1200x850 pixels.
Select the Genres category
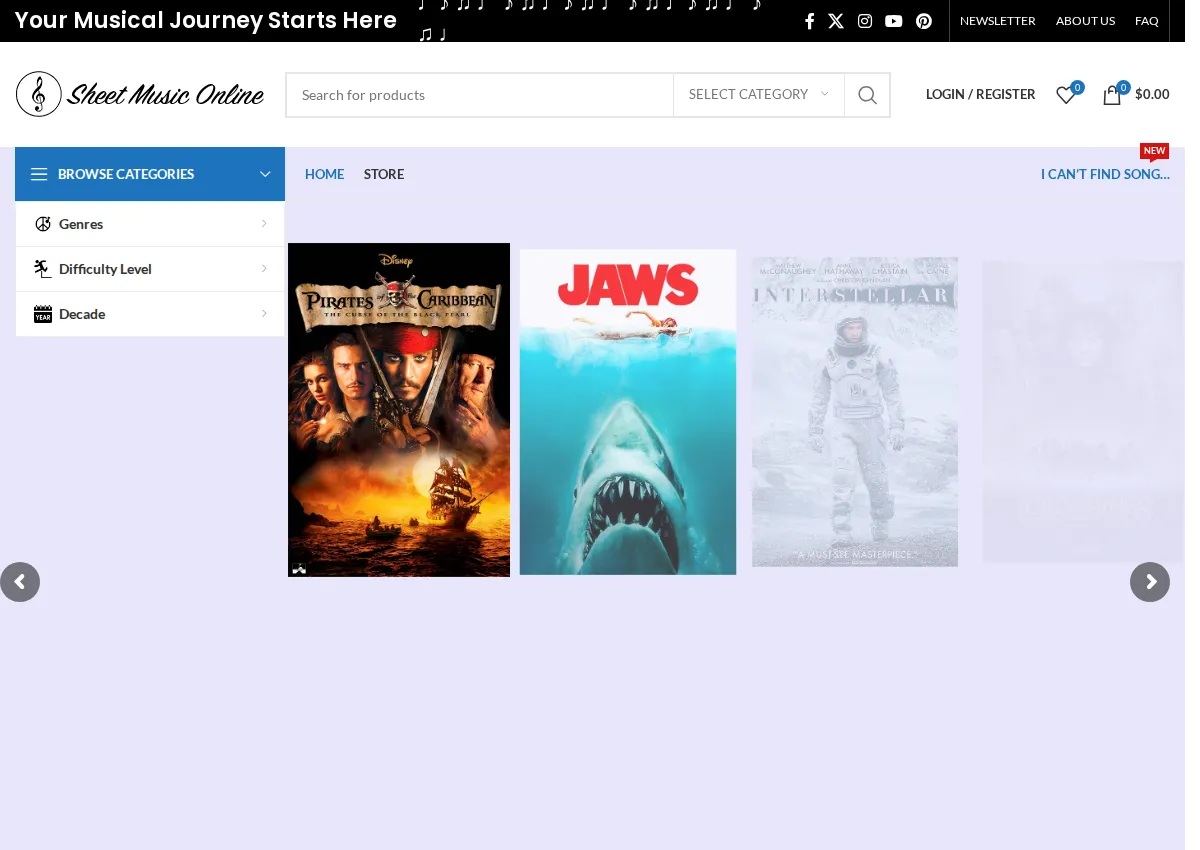150,224
